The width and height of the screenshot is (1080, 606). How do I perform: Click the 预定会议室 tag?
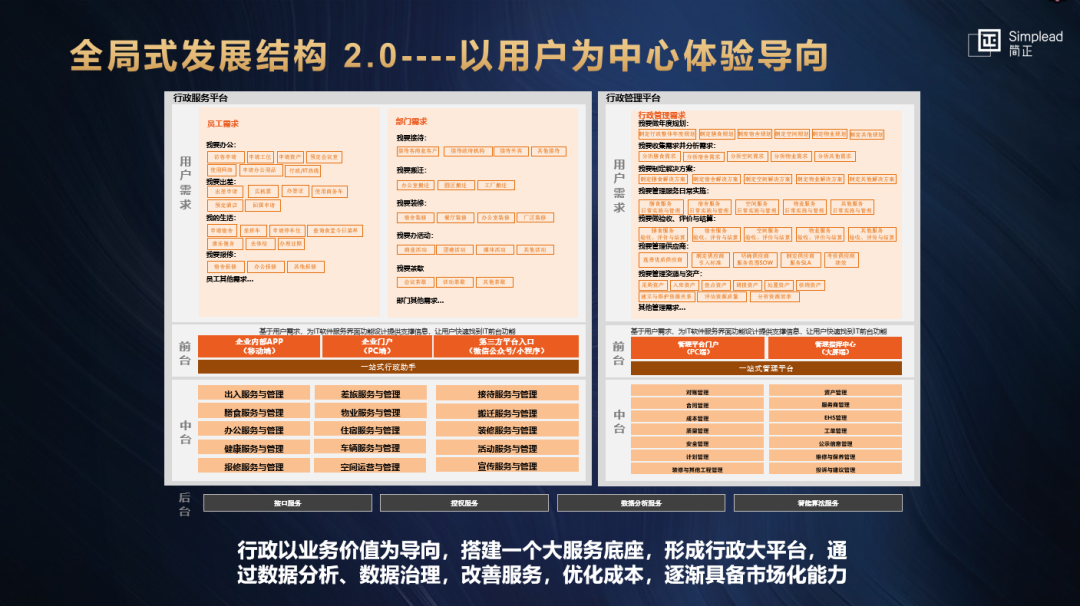click(x=324, y=157)
